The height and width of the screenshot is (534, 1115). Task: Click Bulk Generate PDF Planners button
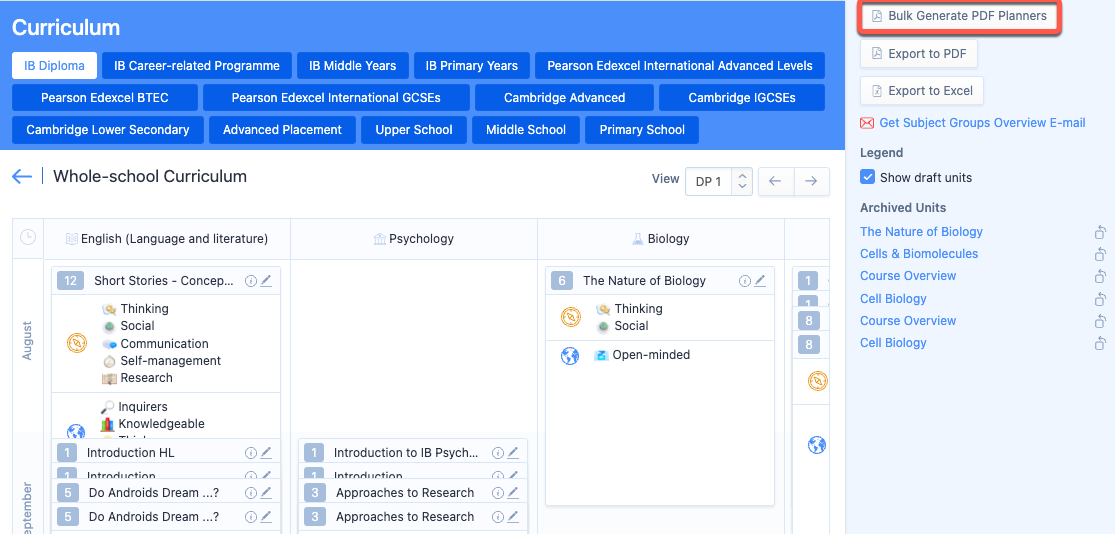click(961, 16)
